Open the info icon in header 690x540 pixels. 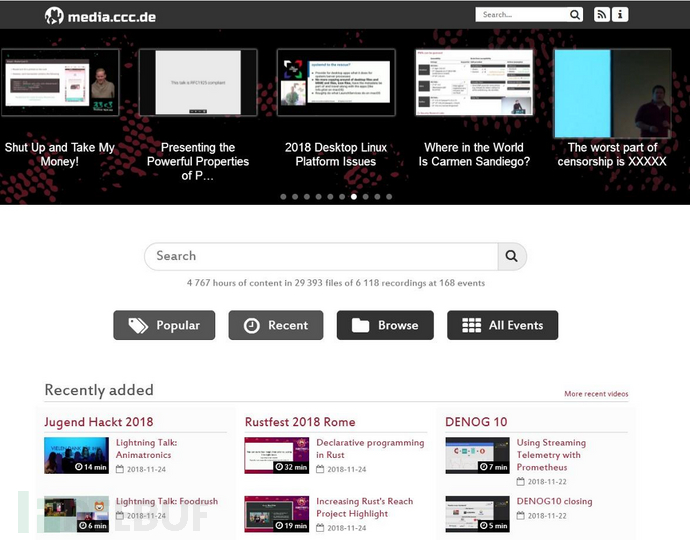(620, 15)
